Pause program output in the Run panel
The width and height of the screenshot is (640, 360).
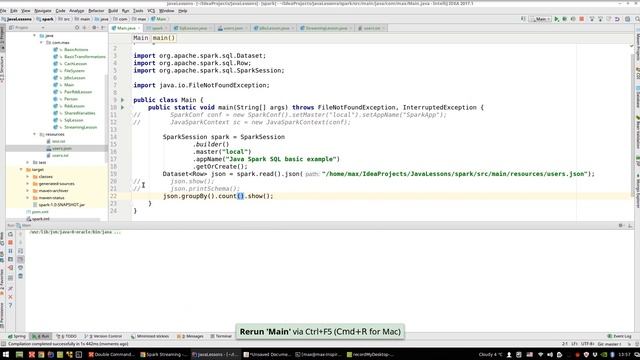pos(10,251)
